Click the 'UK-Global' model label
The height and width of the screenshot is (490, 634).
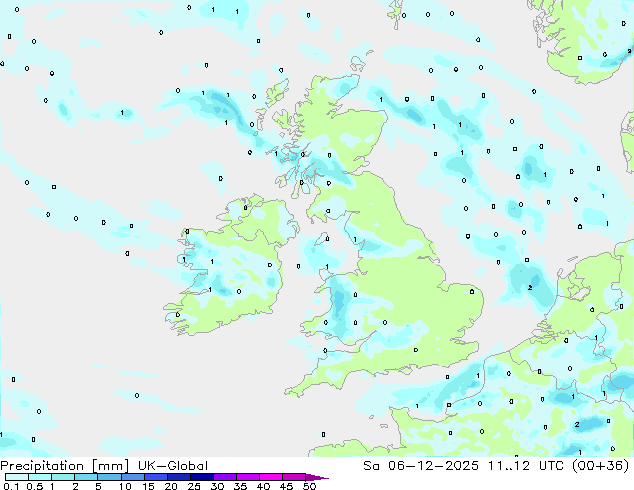pos(173,466)
